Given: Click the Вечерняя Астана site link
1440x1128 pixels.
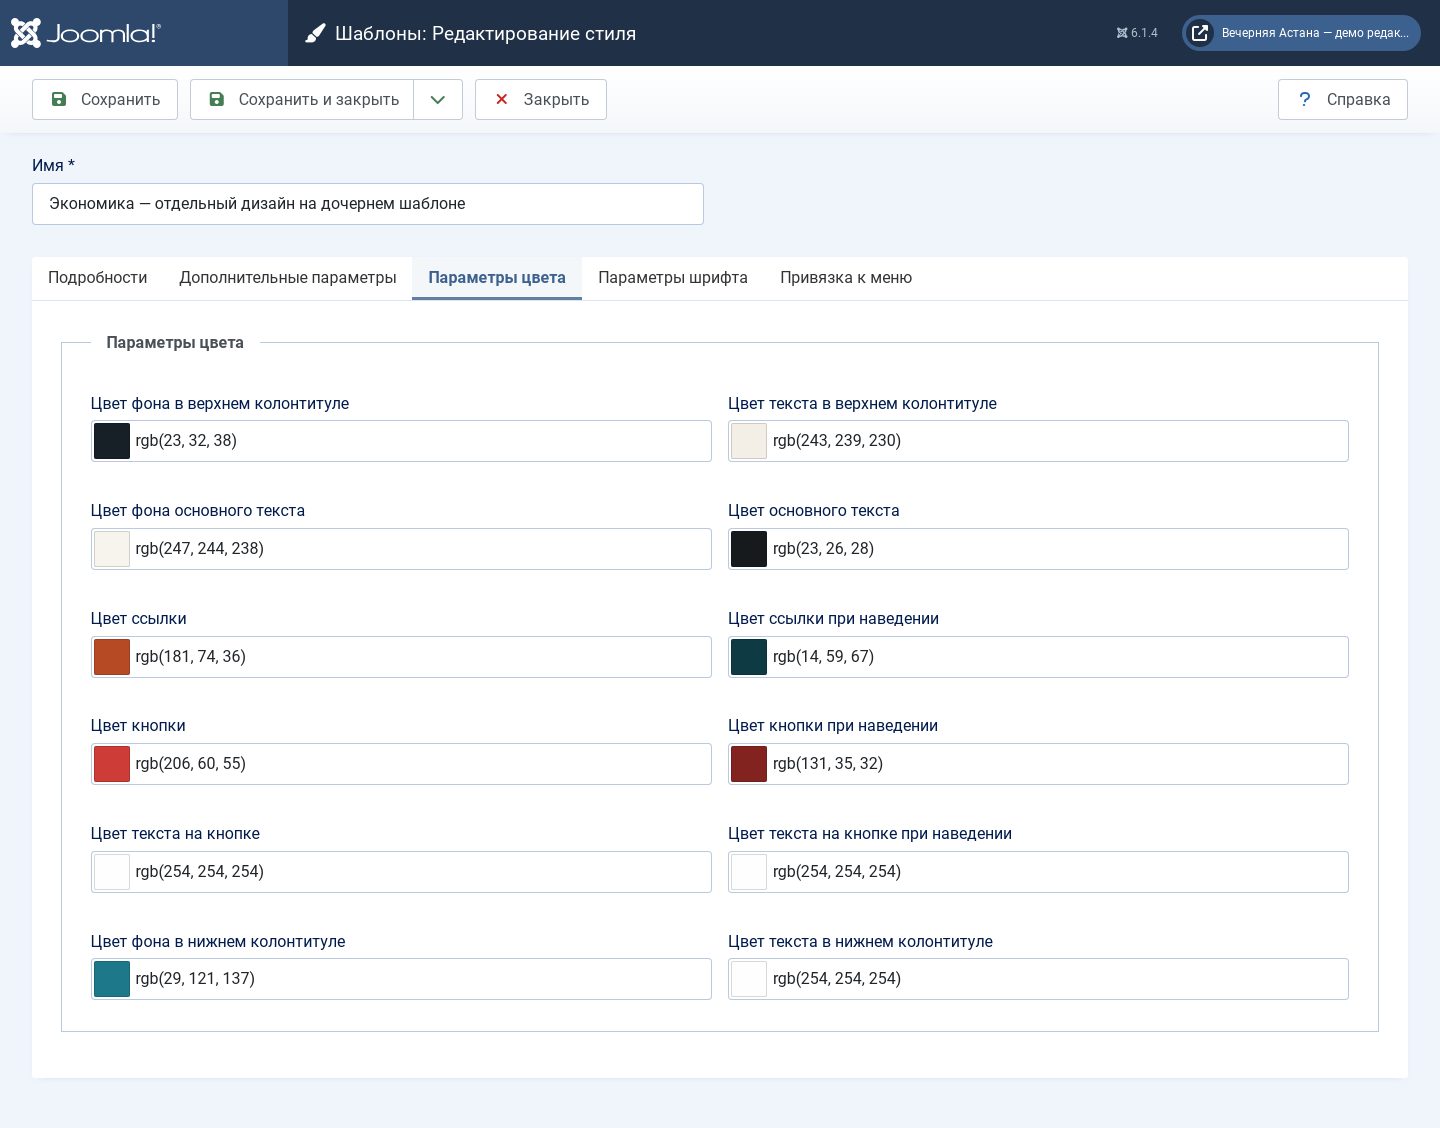Looking at the screenshot, I should coord(1315,33).
